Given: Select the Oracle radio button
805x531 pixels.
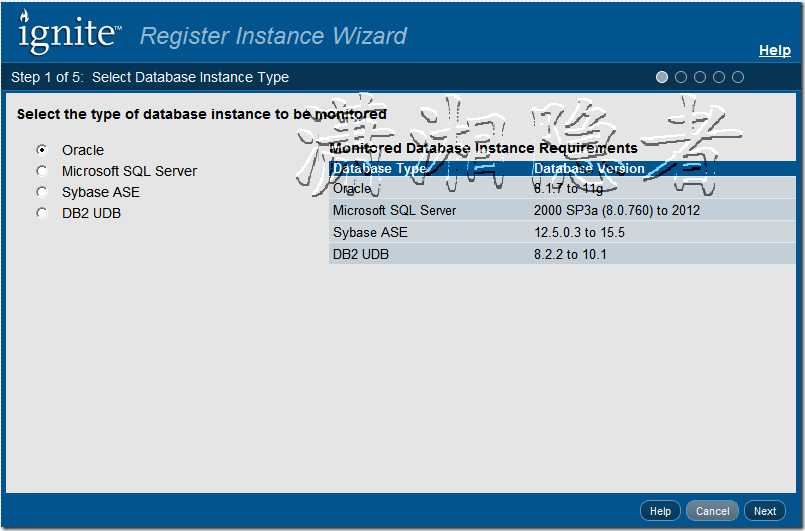Looking at the screenshot, I should [x=42, y=149].
